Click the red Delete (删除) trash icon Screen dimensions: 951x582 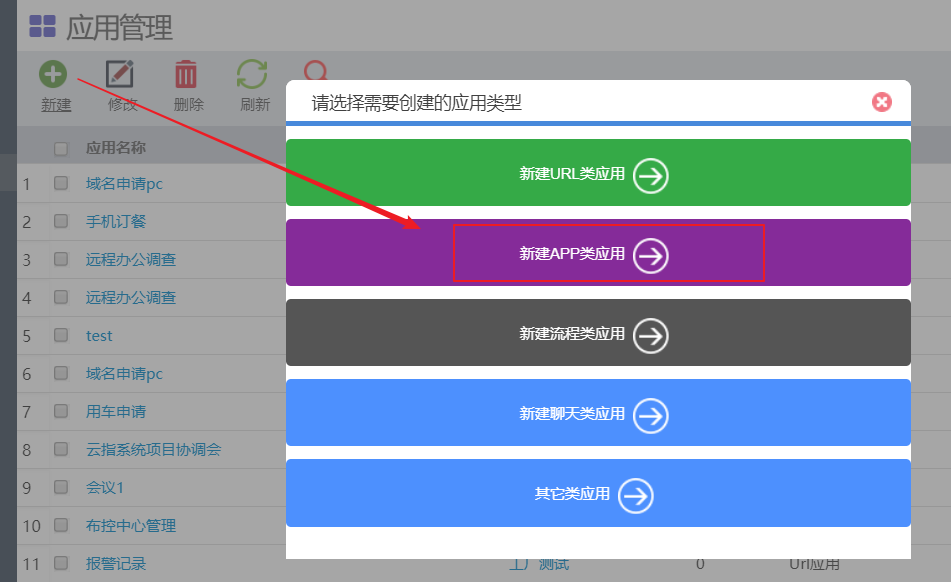click(x=187, y=74)
